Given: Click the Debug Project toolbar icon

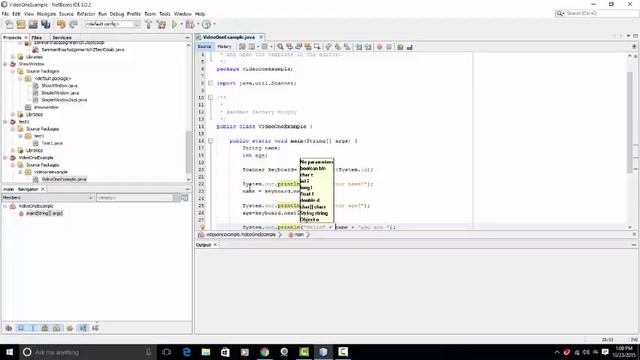Looking at the screenshot, I should pos(189,24).
